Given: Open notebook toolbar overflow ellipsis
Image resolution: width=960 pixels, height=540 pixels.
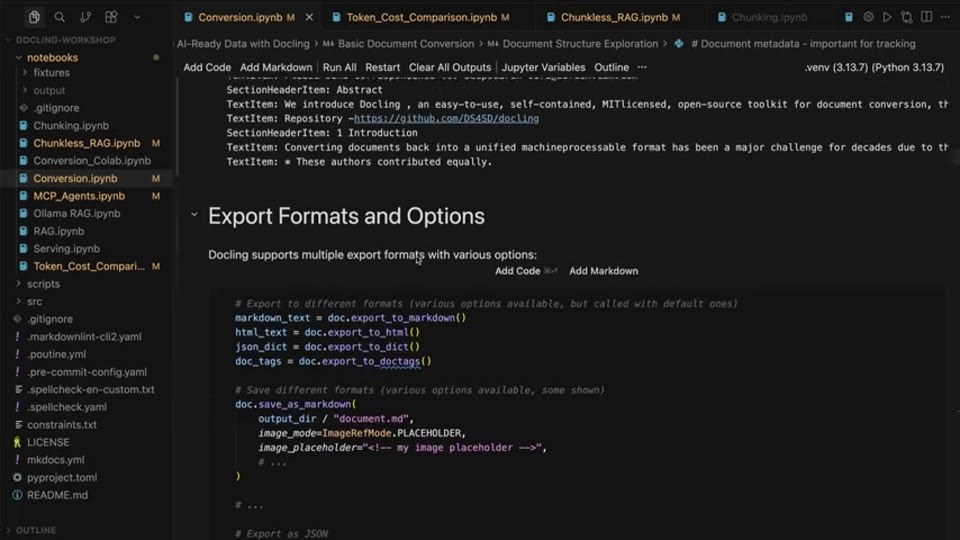Looking at the screenshot, I should pyautogui.click(x=642, y=67).
